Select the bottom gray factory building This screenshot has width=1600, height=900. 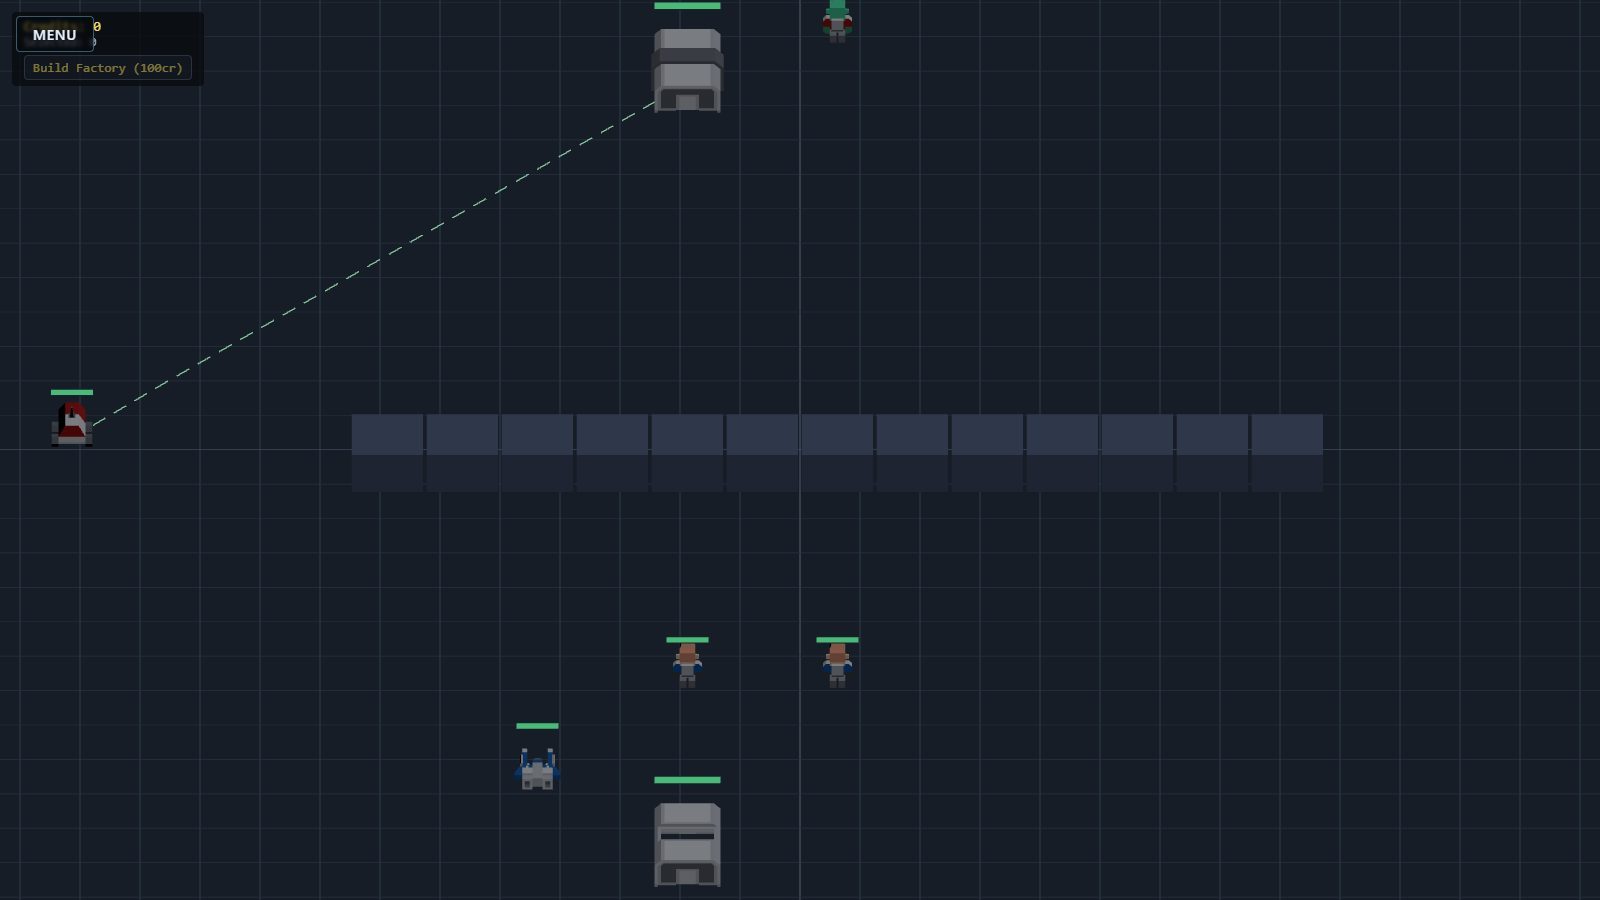tap(687, 844)
